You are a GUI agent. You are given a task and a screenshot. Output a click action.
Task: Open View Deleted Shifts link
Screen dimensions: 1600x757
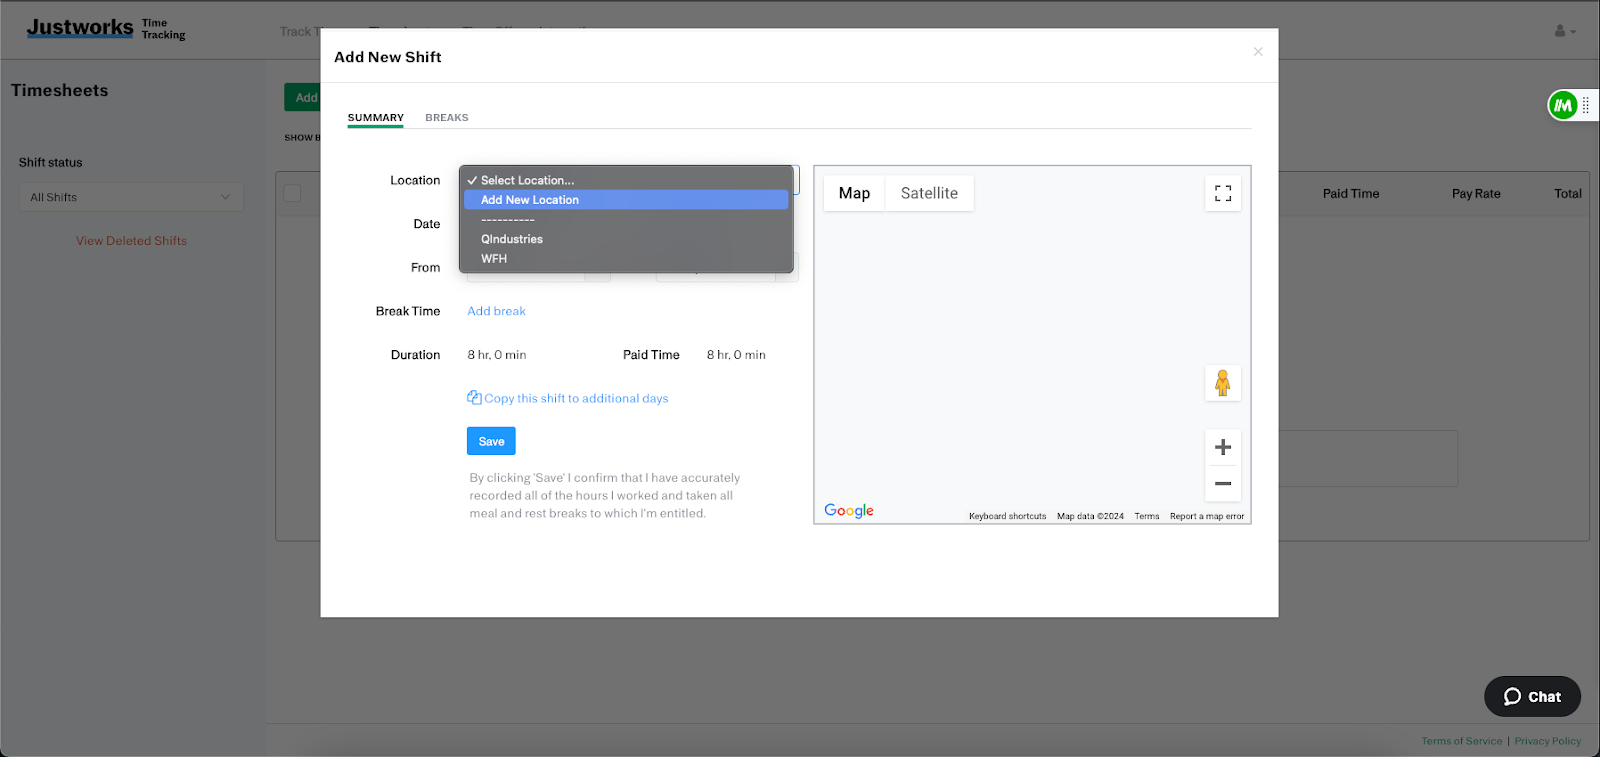pyautogui.click(x=131, y=241)
